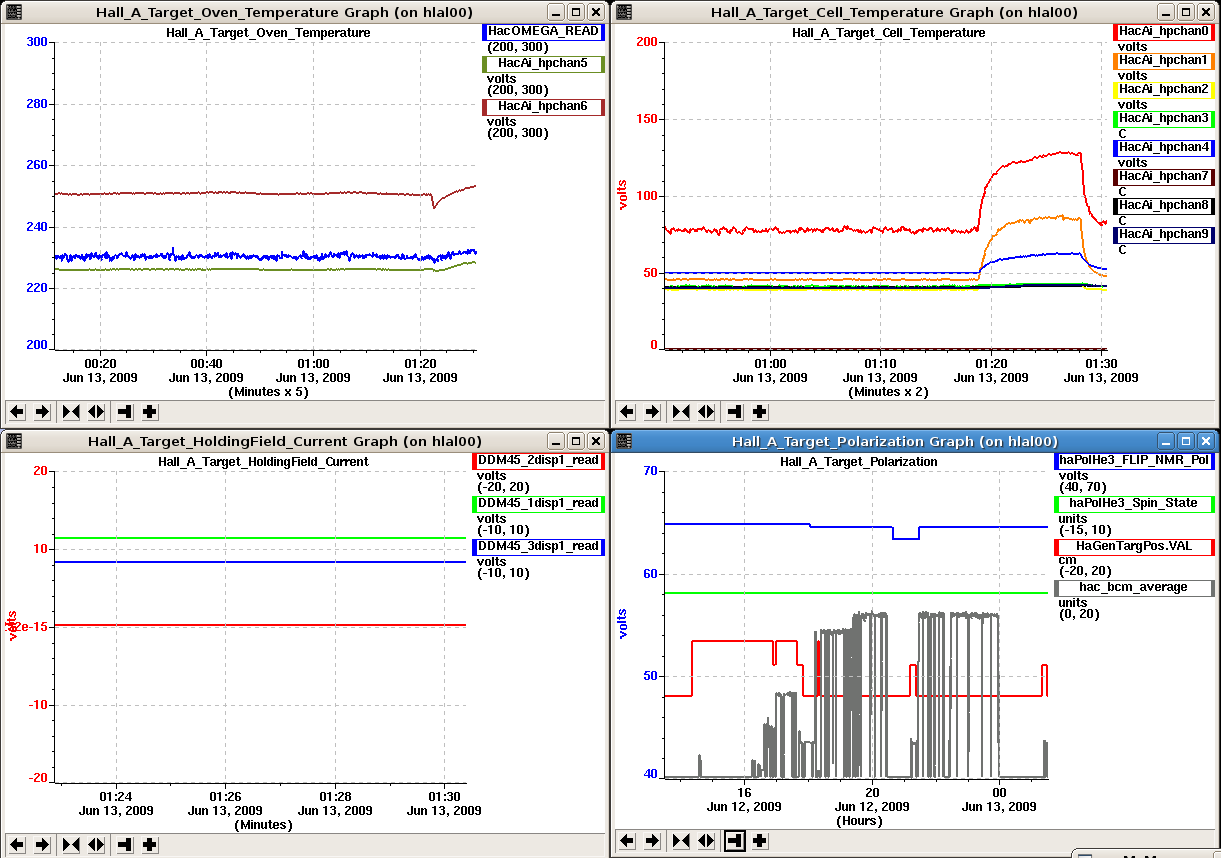1221x858 pixels.
Task: Click the bar-shaped auto-scroll icon in HoldingField Current window
Action: click(x=125, y=844)
